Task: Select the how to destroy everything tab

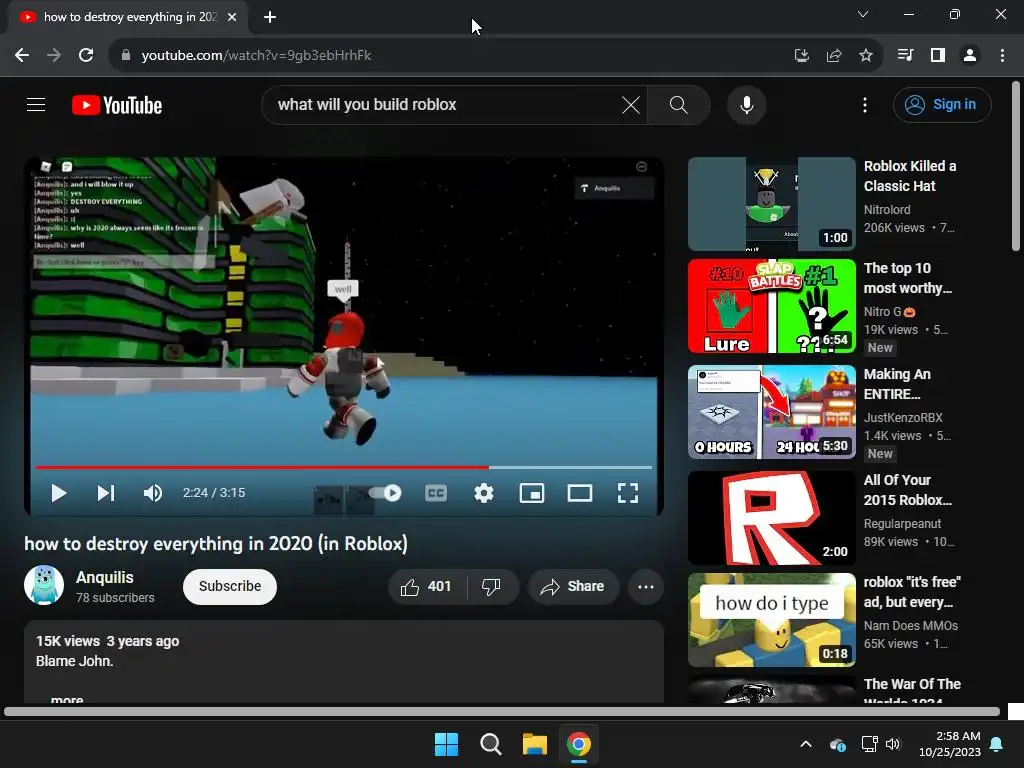Action: pyautogui.click(x=128, y=17)
